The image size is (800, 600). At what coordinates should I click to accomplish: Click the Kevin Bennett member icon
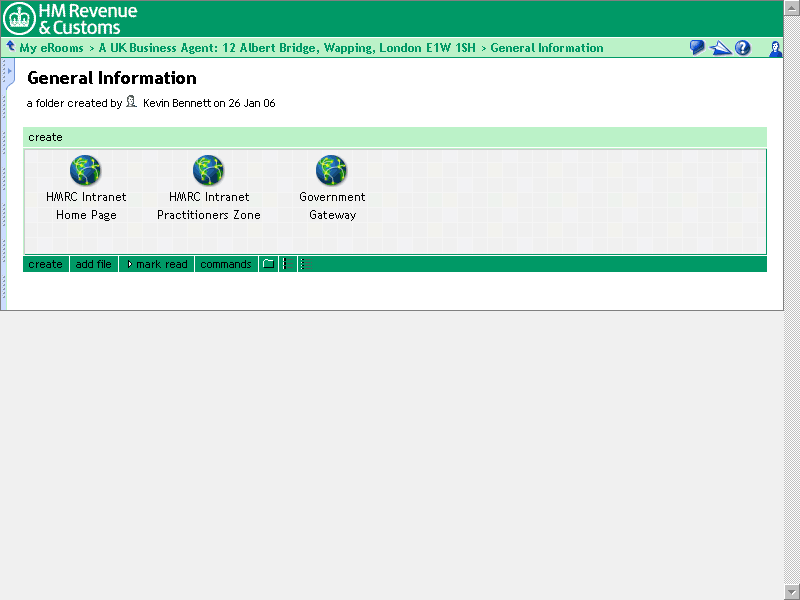click(131, 102)
